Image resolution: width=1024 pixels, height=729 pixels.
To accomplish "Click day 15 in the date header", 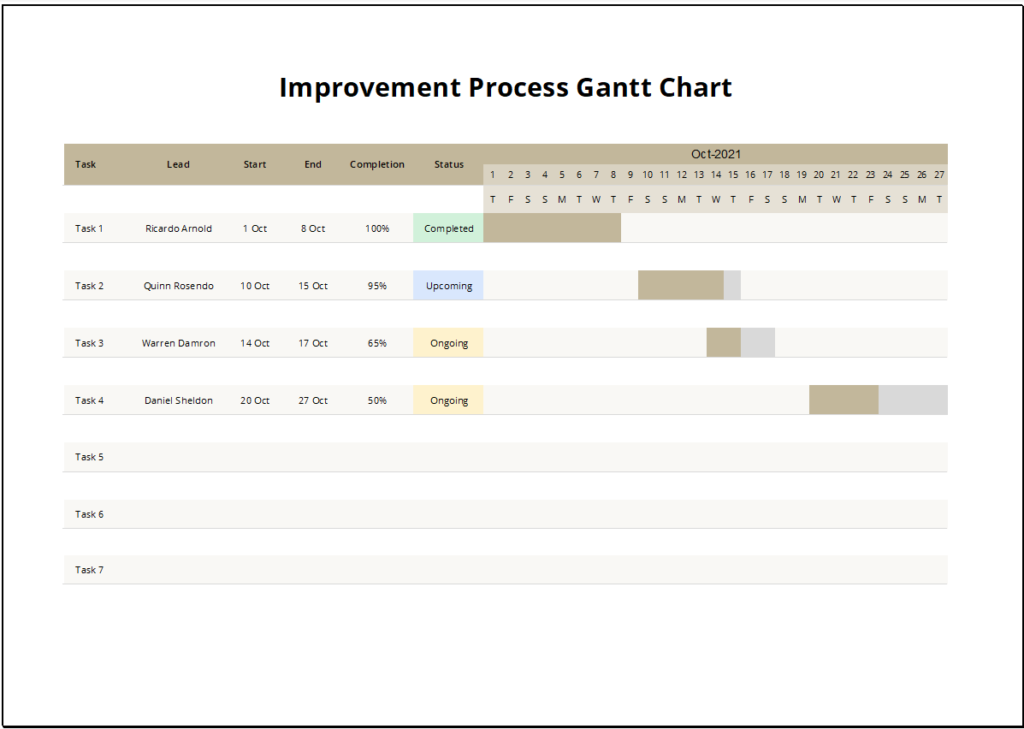I will [x=732, y=174].
